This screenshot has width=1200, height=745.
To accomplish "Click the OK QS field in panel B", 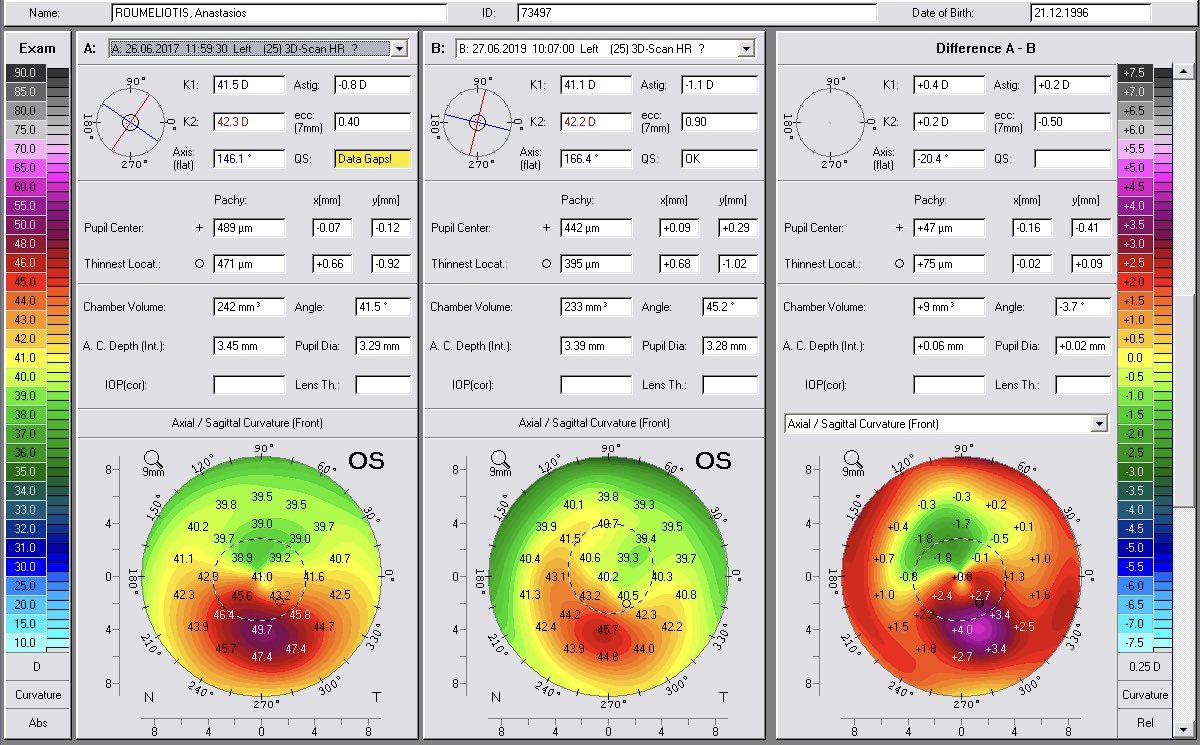I will pyautogui.click(x=719, y=159).
